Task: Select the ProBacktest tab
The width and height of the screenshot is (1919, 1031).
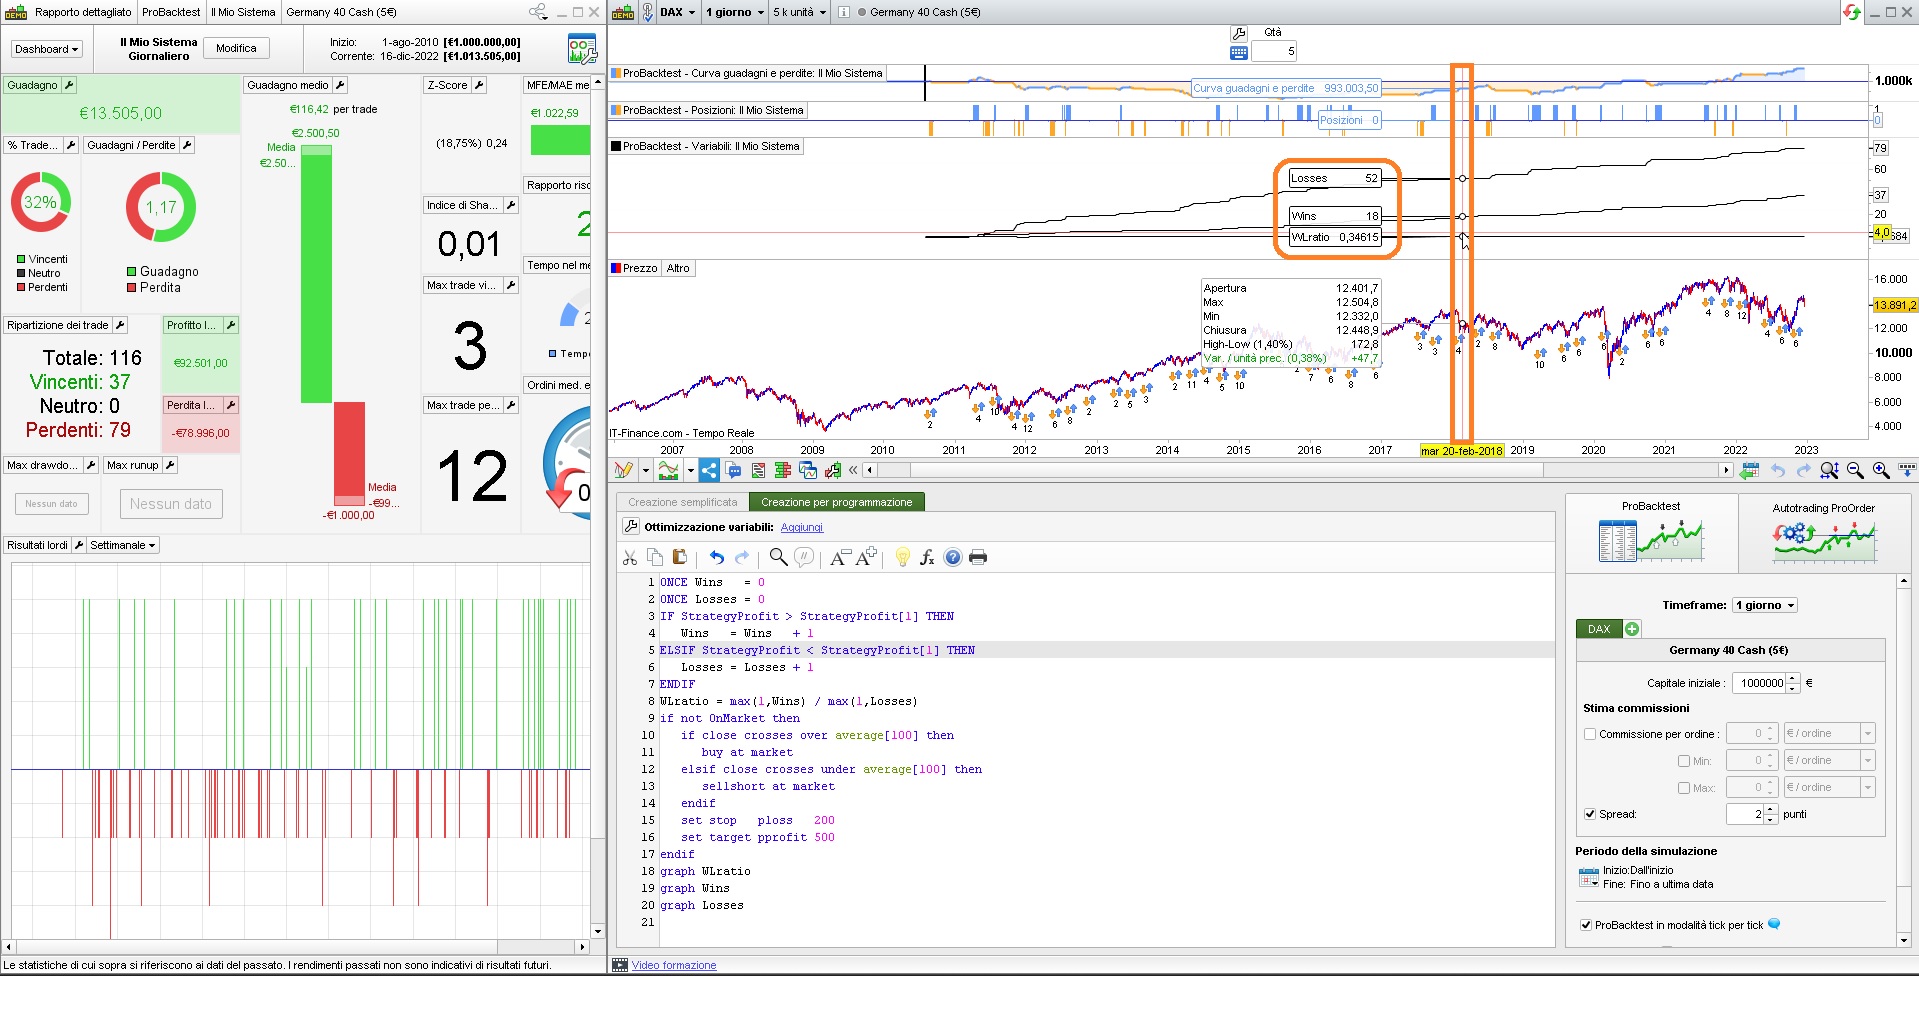Action: pos(1651,533)
